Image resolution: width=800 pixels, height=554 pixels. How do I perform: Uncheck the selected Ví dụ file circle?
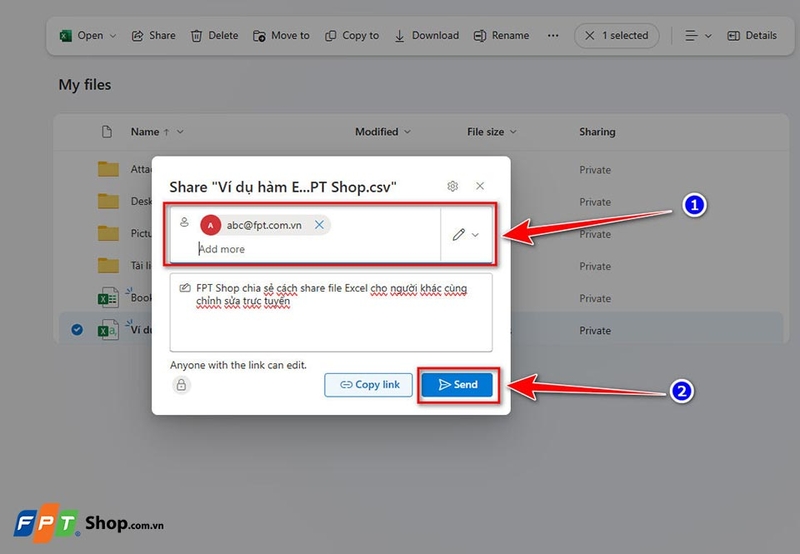click(77, 330)
